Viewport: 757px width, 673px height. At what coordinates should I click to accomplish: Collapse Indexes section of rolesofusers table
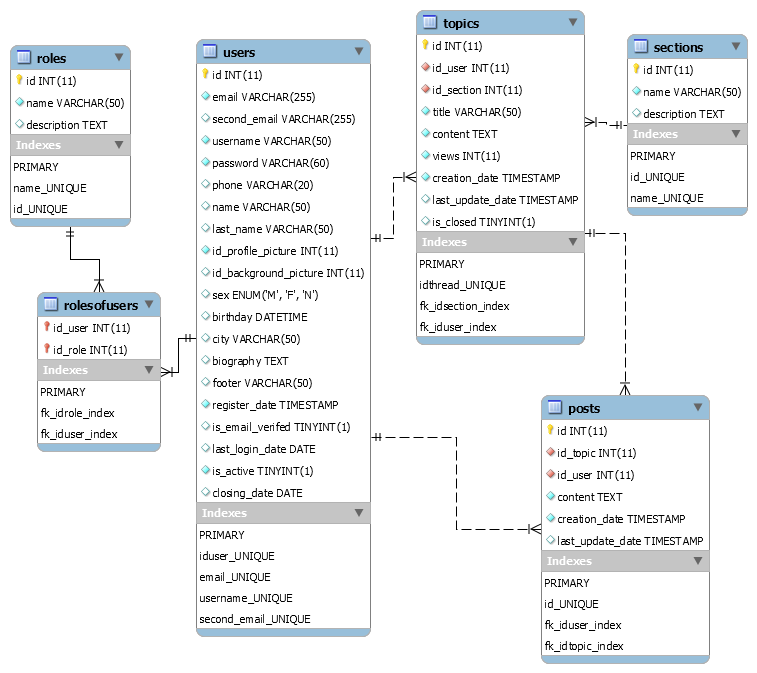(149, 369)
